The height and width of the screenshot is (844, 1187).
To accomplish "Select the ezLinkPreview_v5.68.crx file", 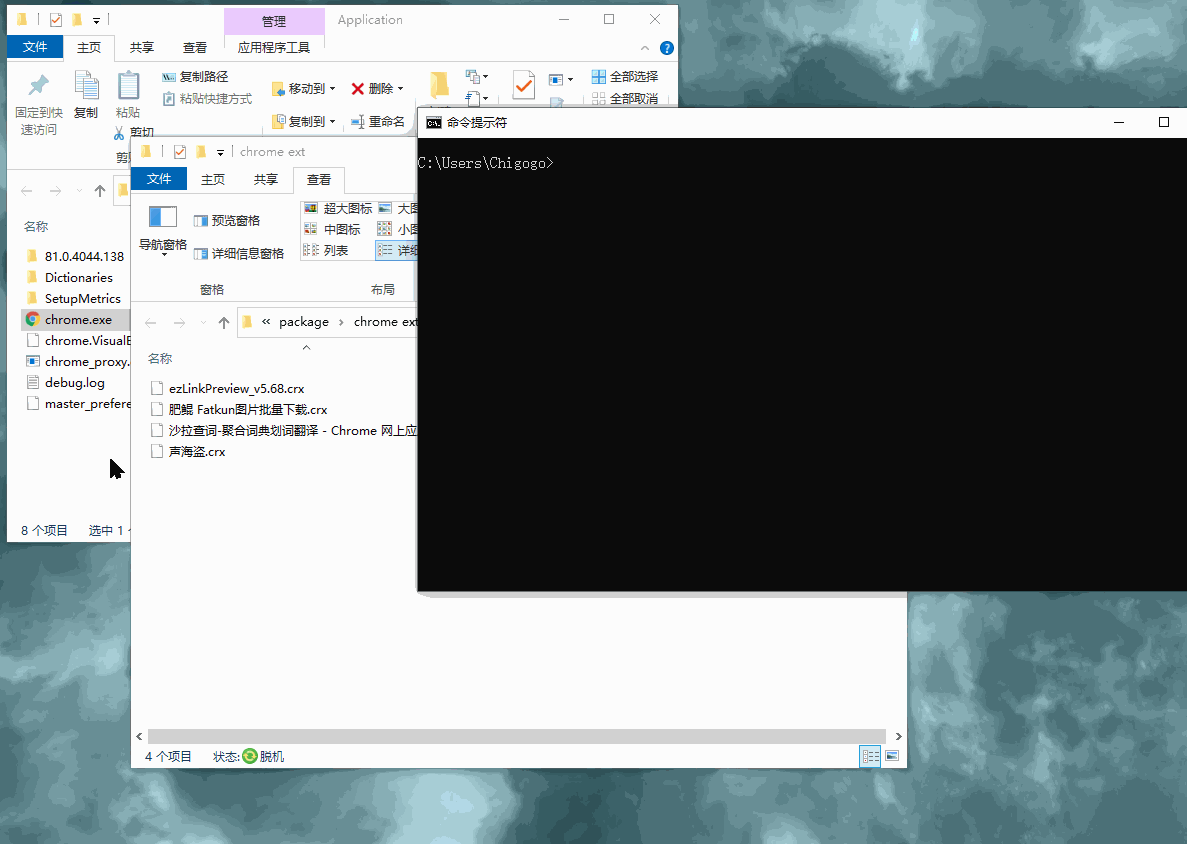I will tap(236, 388).
